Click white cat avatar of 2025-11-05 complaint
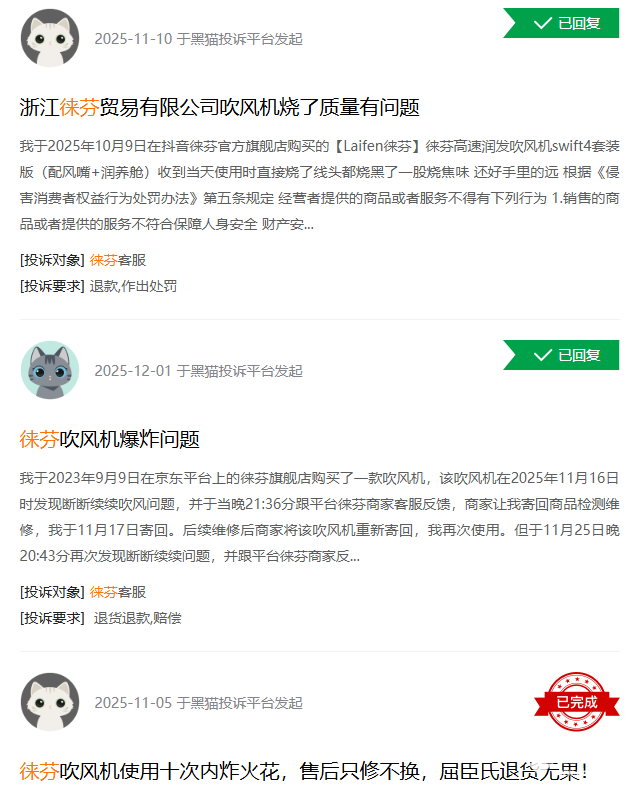This screenshot has height=788, width=639. [x=50, y=702]
